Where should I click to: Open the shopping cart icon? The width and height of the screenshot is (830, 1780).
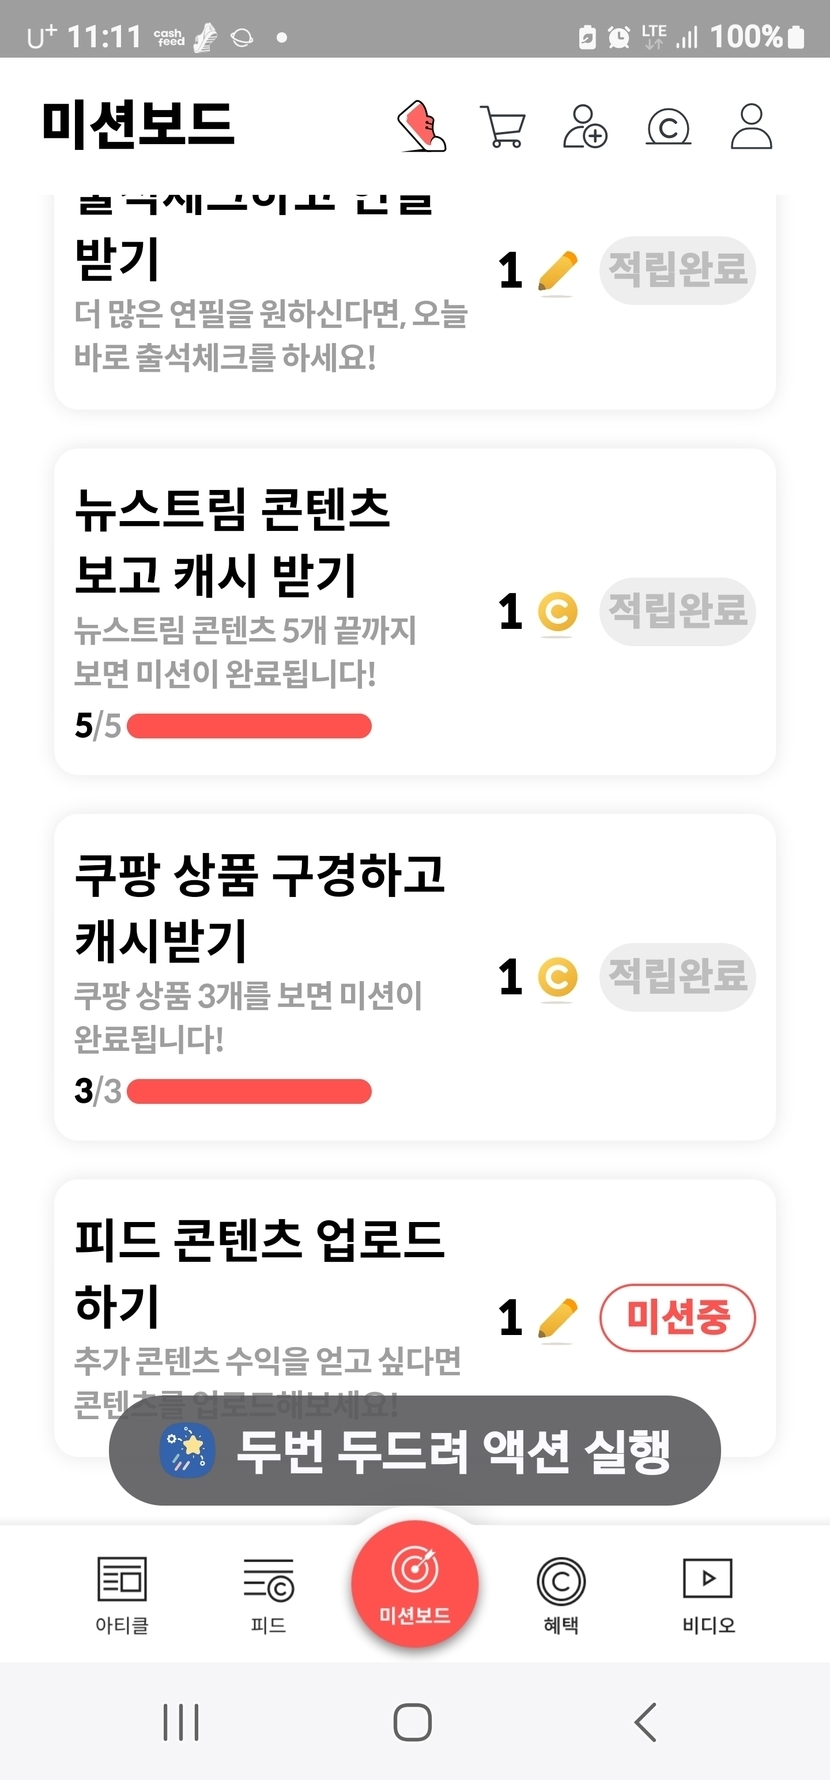(x=503, y=127)
